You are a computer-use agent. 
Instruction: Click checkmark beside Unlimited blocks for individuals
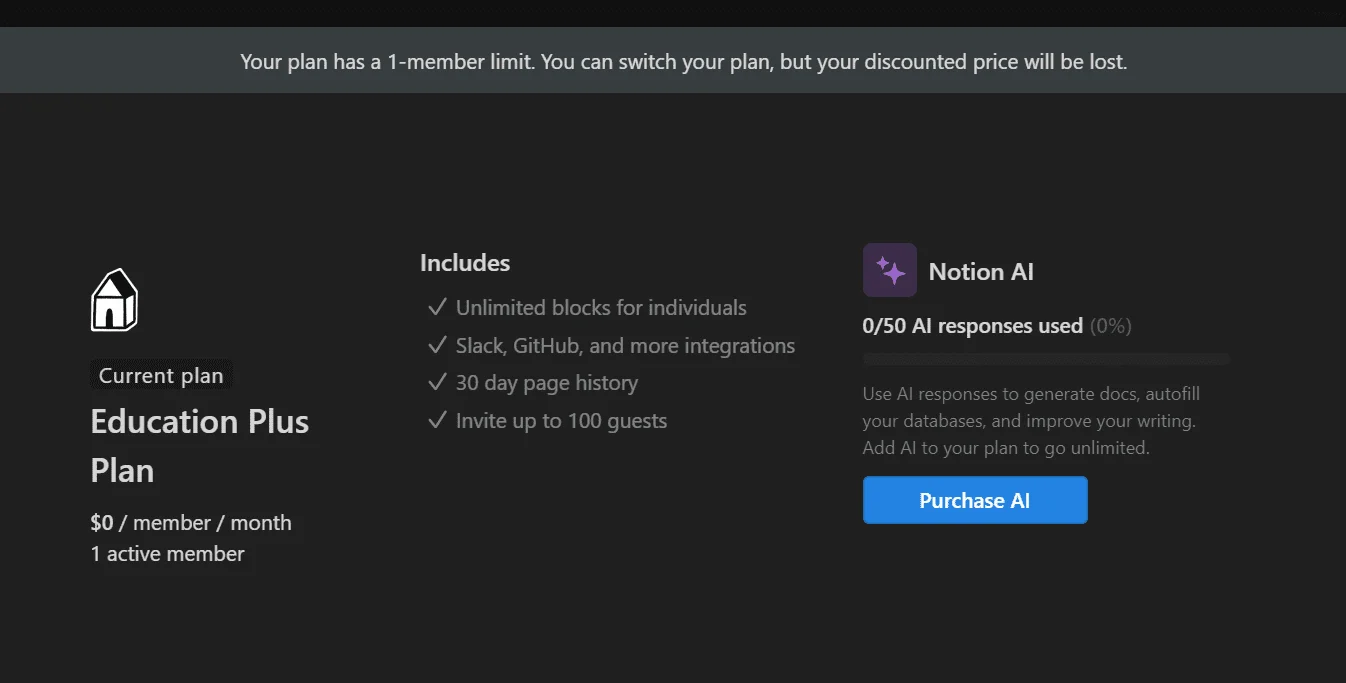pos(437,307)
